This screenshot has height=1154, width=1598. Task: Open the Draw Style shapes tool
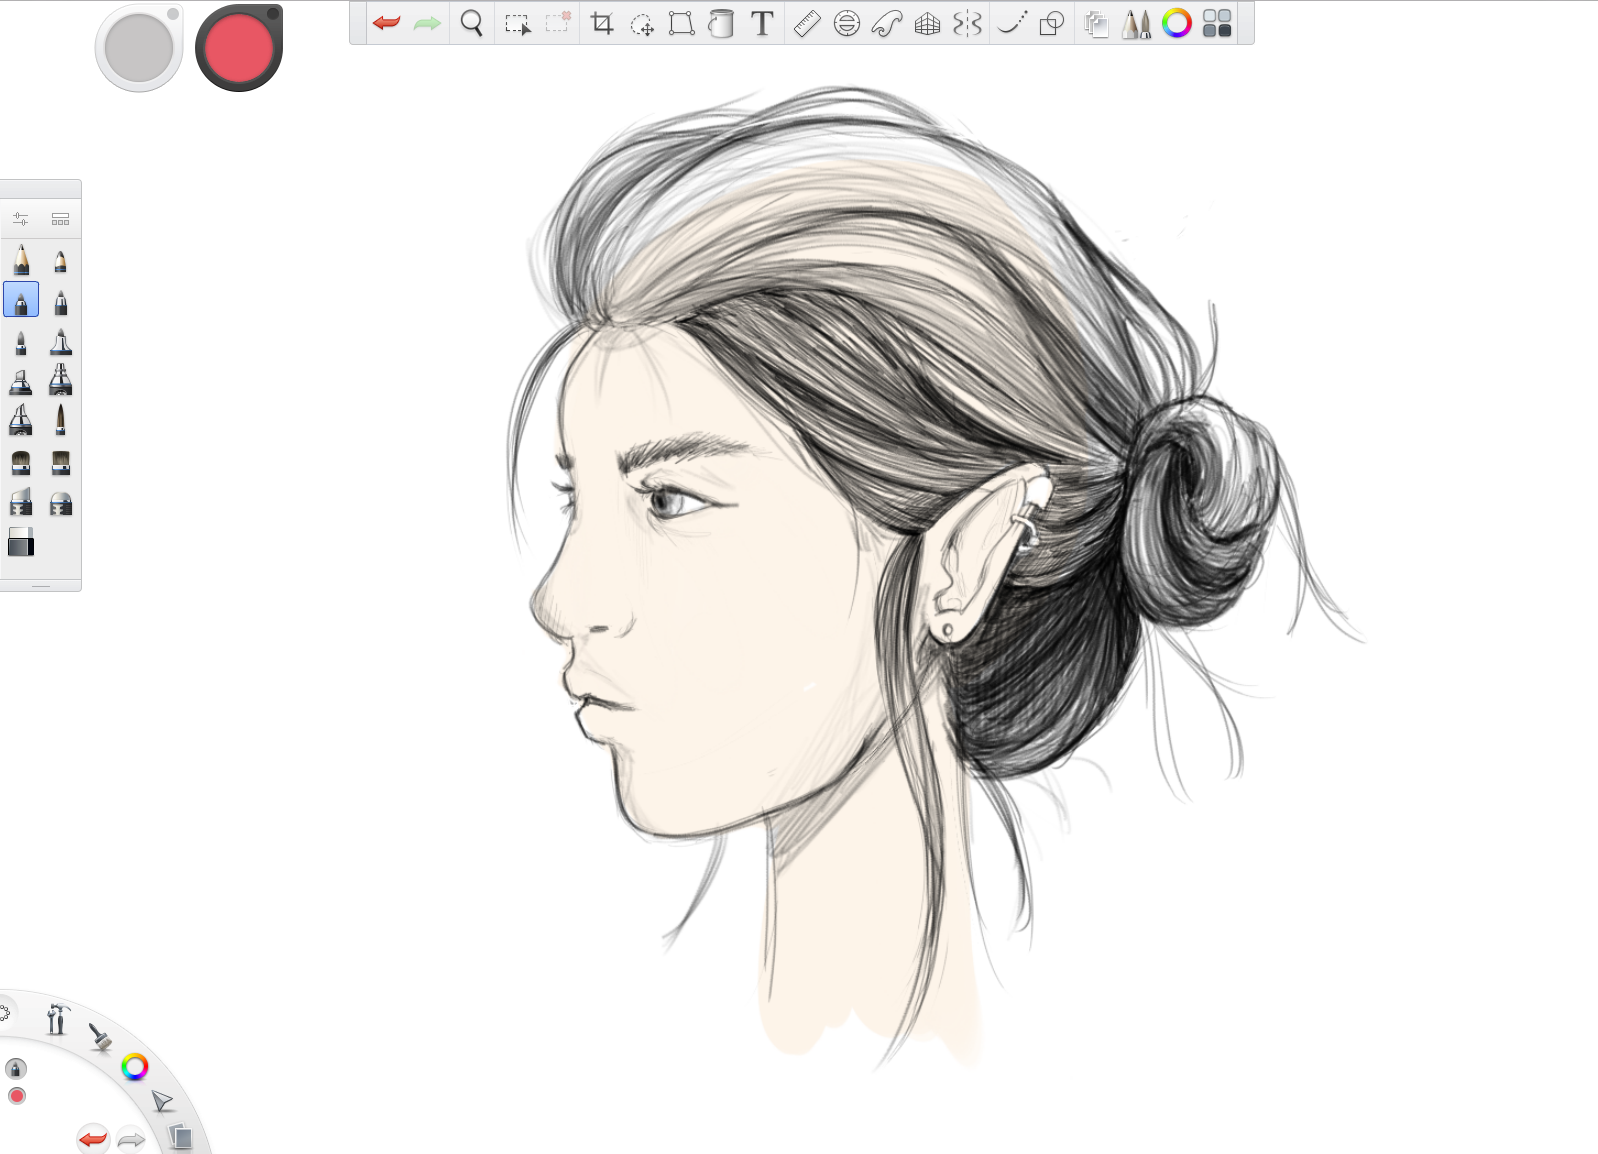[x=1051, y=23]
